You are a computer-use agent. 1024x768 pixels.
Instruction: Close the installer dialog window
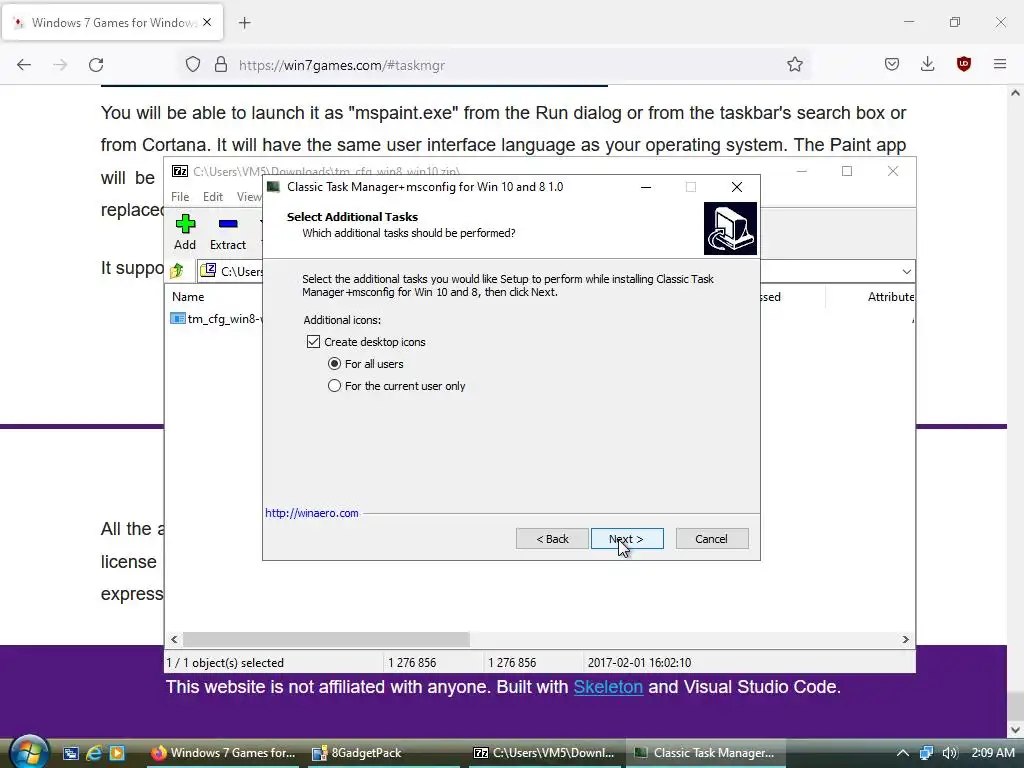pyautogui.click(x=737, y=187)
